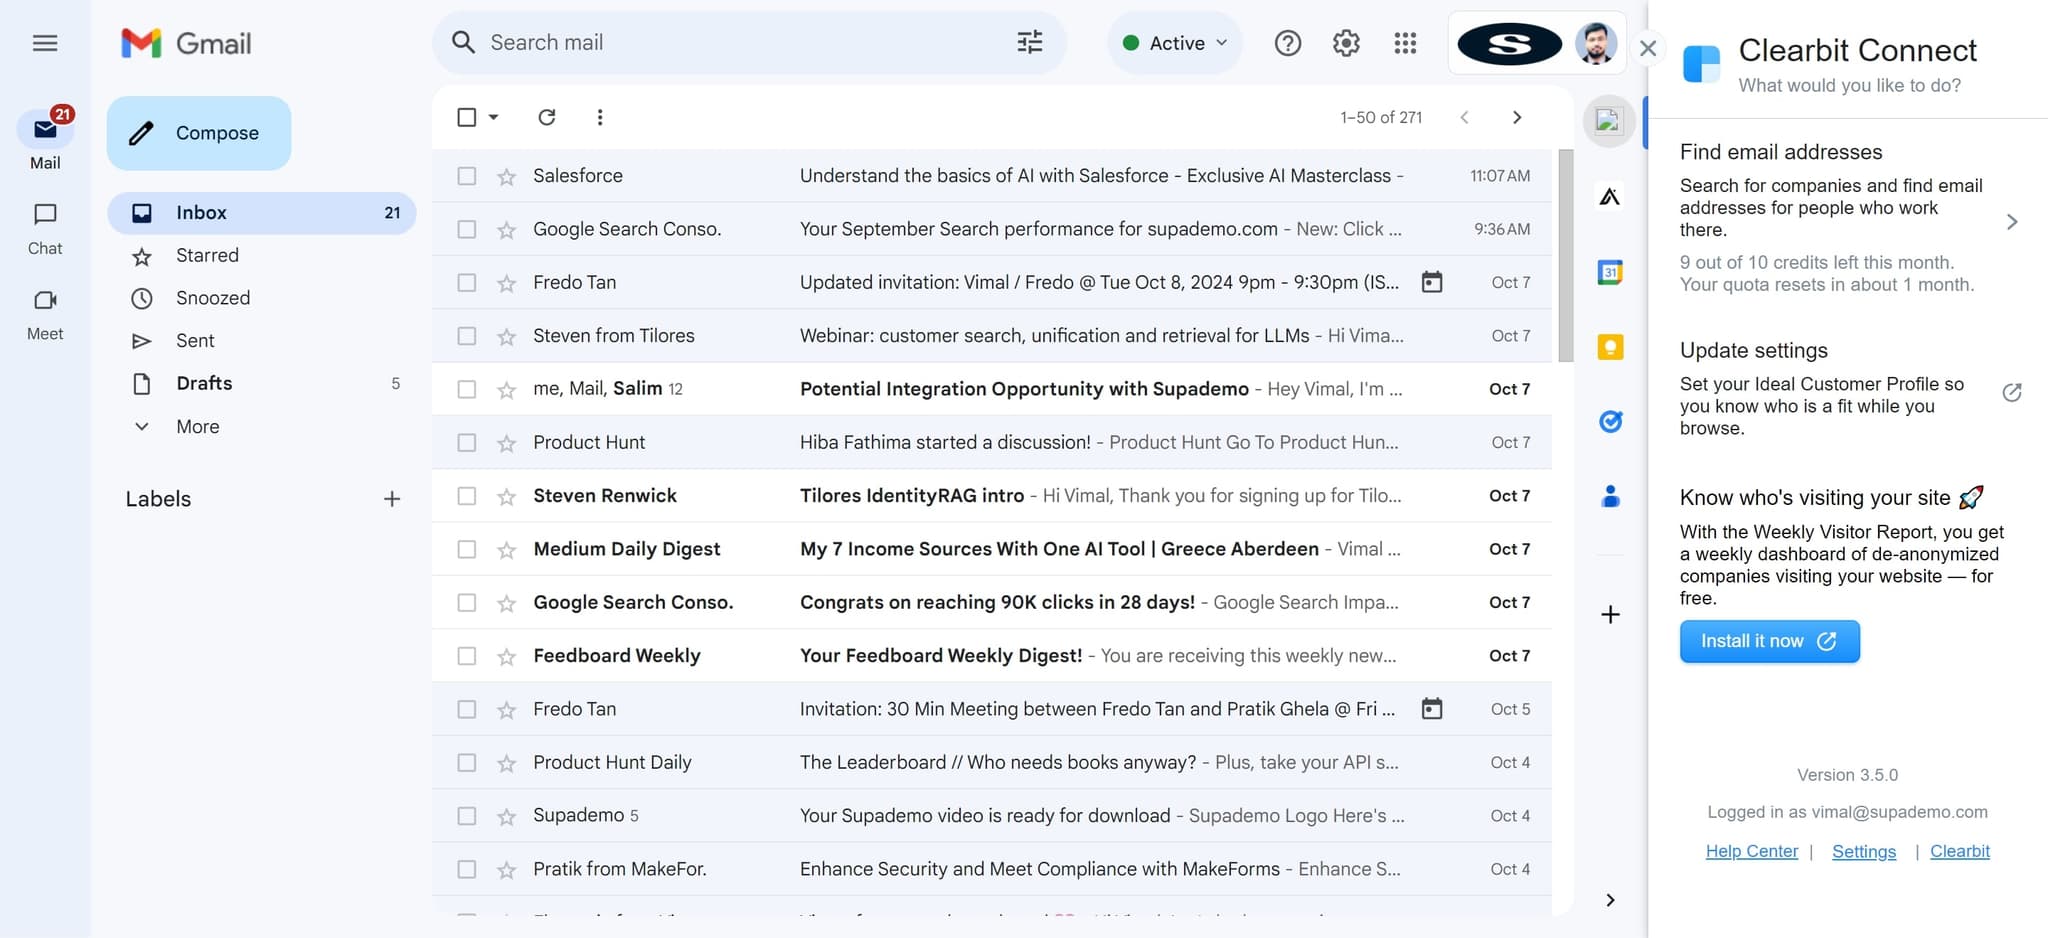
Task: Open Google Calendar in the side panel
Action: click(x=1609, y=272)
